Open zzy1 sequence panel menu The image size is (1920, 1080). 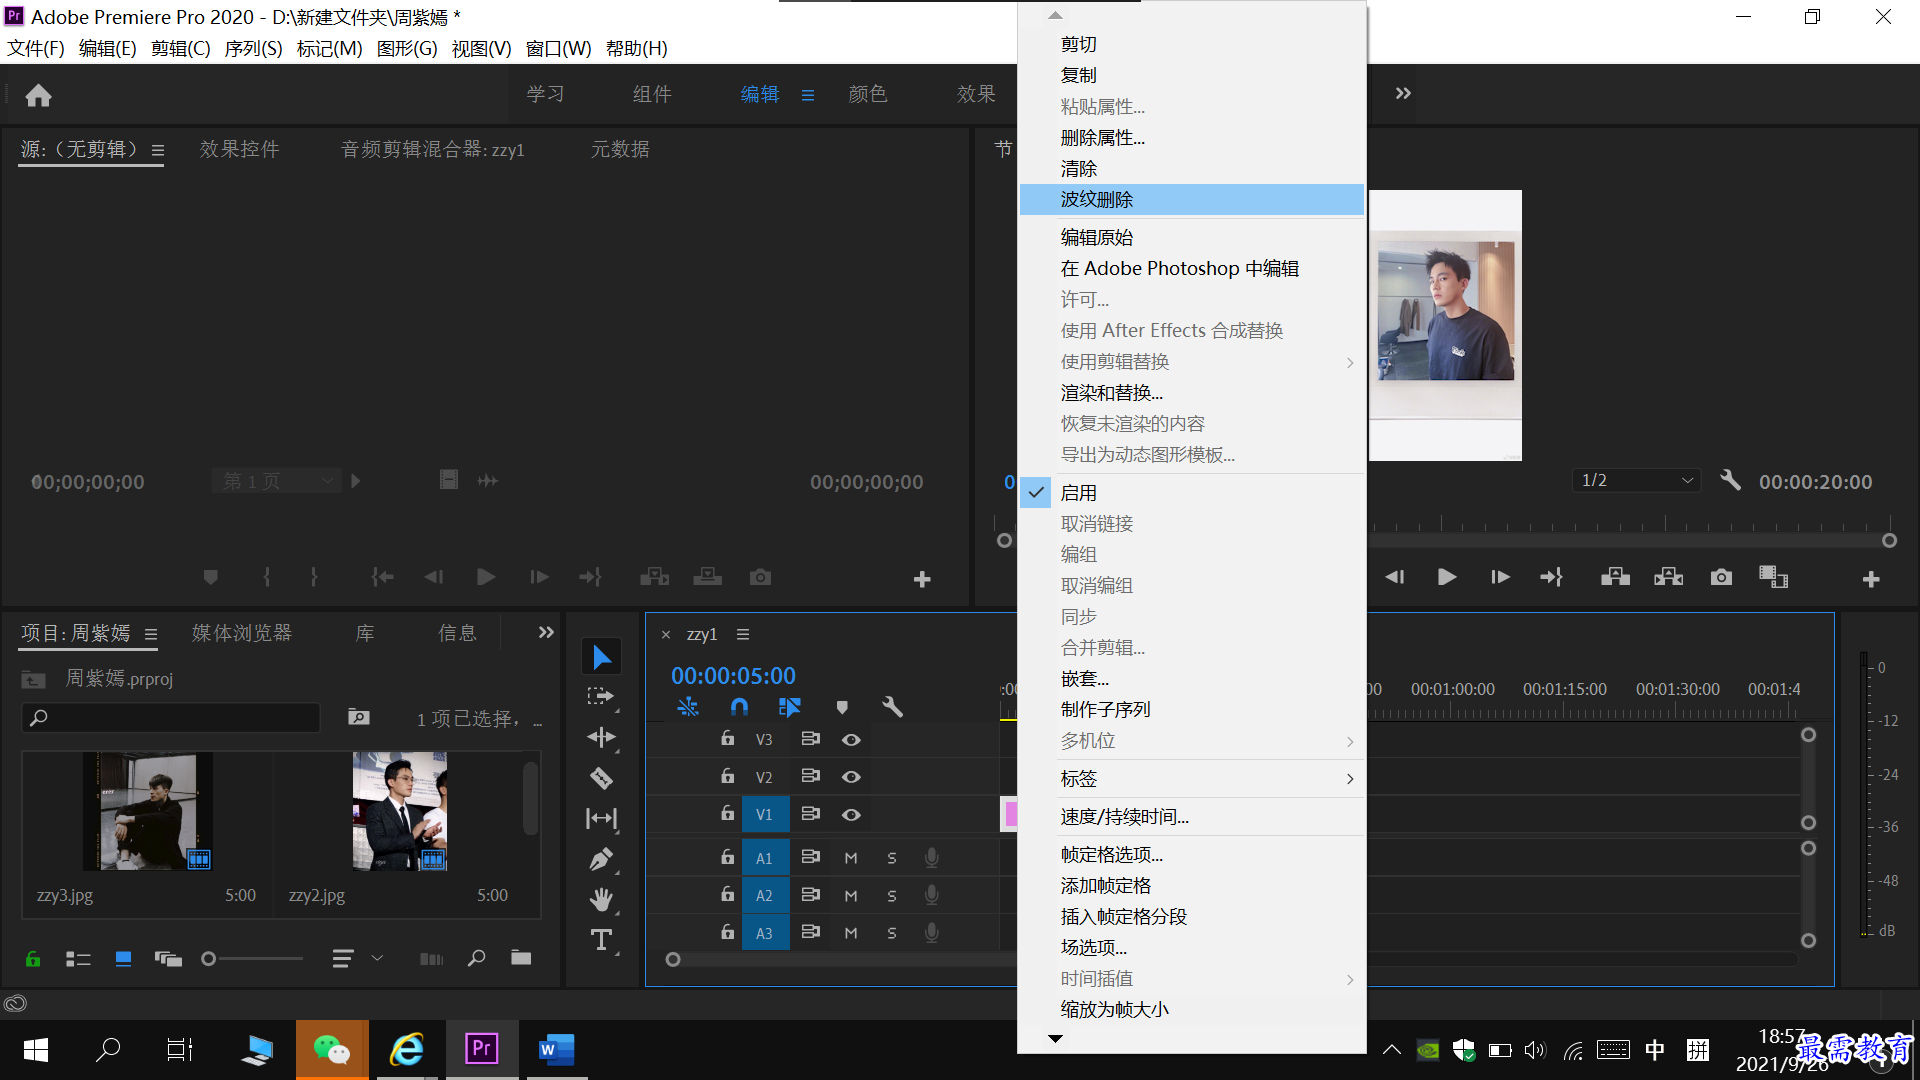click(743, 634)
